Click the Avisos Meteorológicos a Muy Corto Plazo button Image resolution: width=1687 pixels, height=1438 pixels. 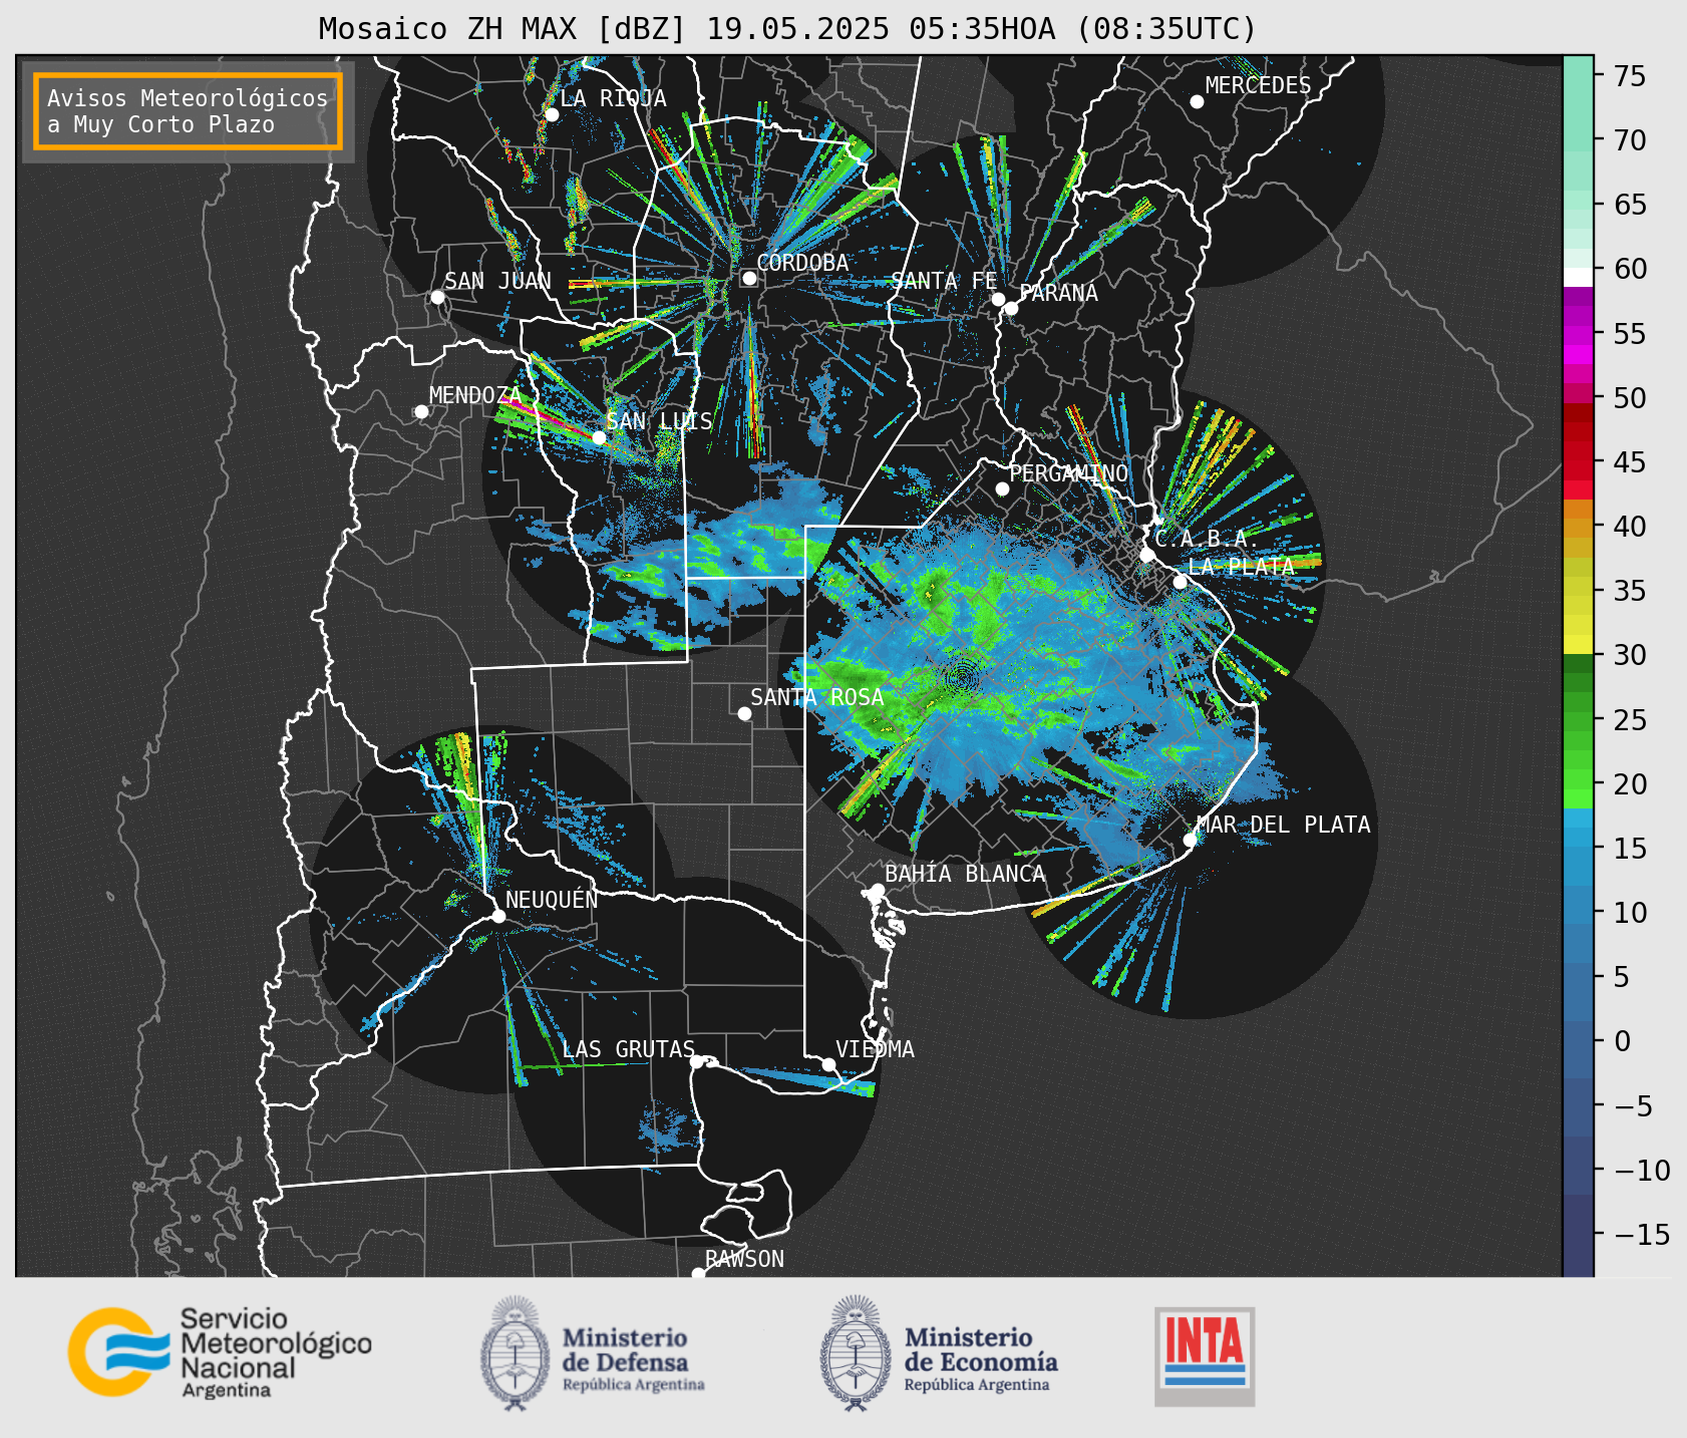(188, 111)
